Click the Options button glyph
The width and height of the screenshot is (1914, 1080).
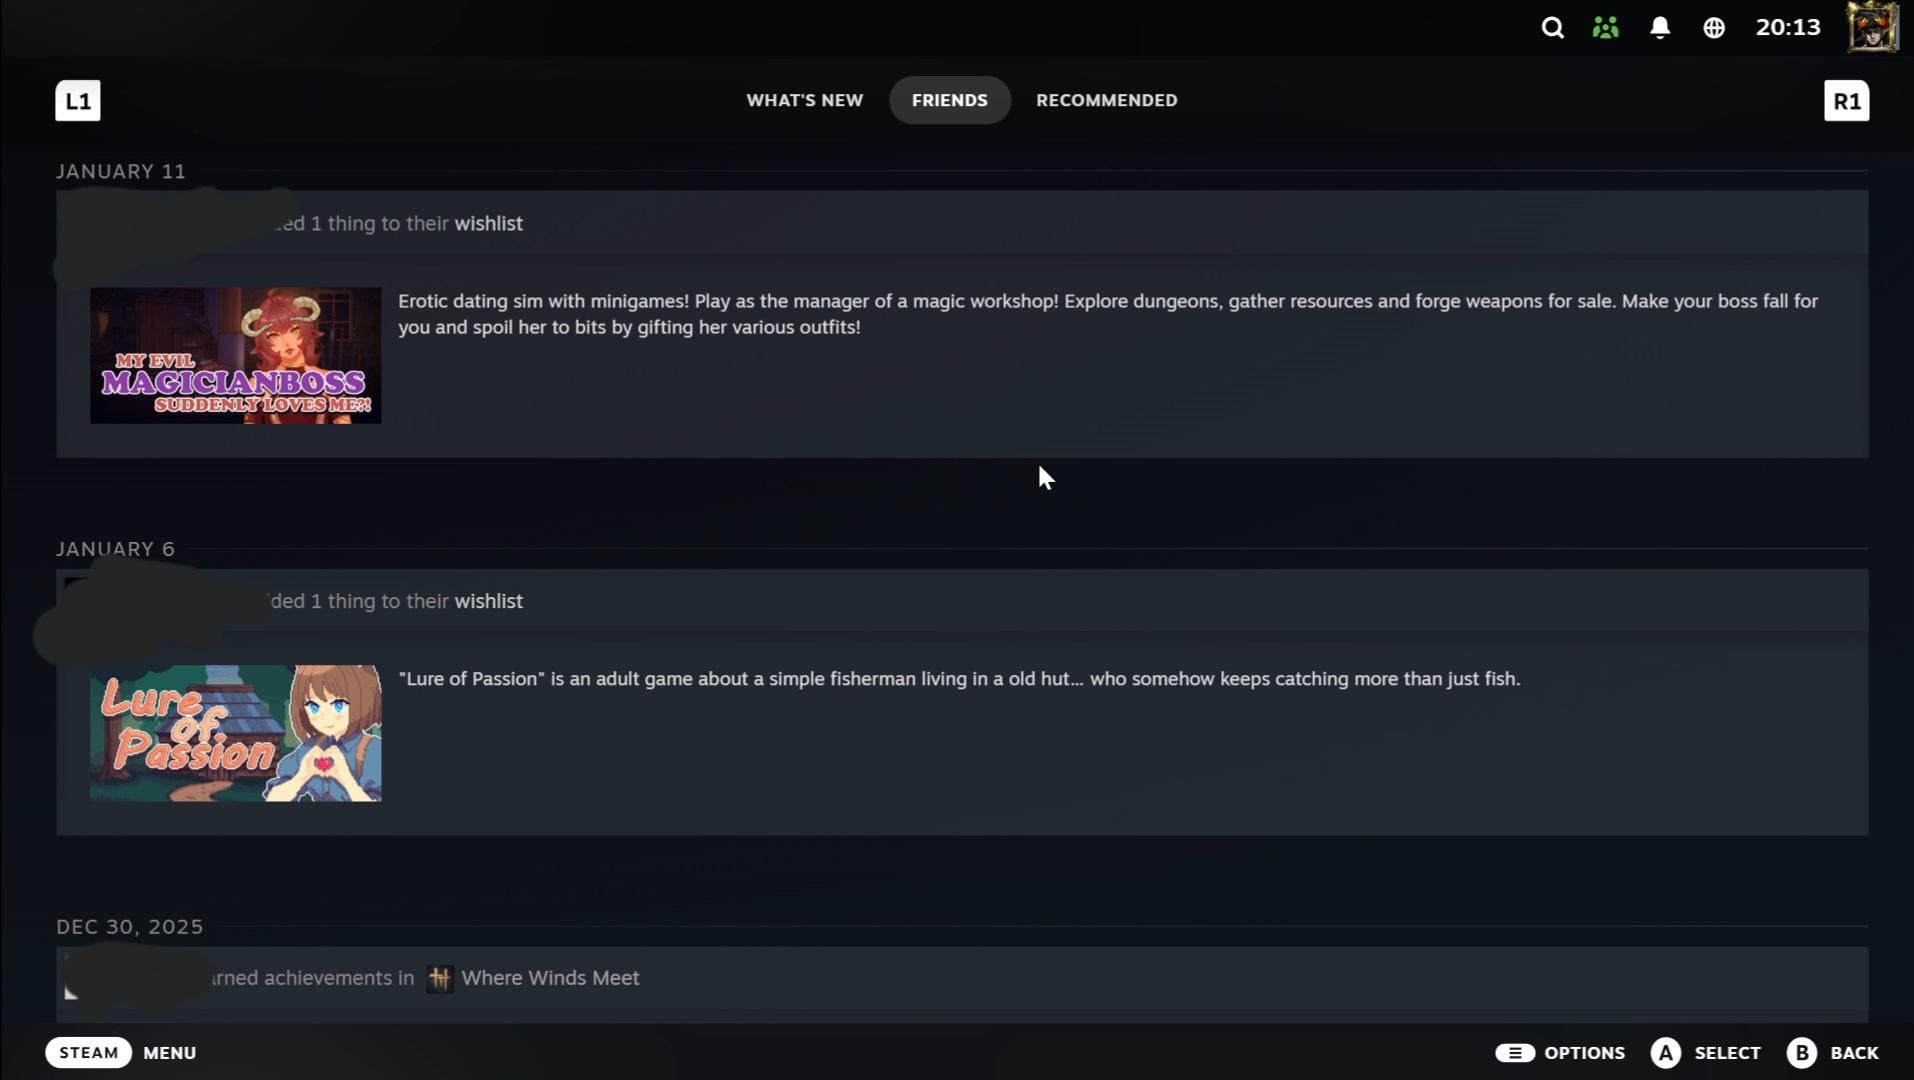click(x=1515, y=1053)
